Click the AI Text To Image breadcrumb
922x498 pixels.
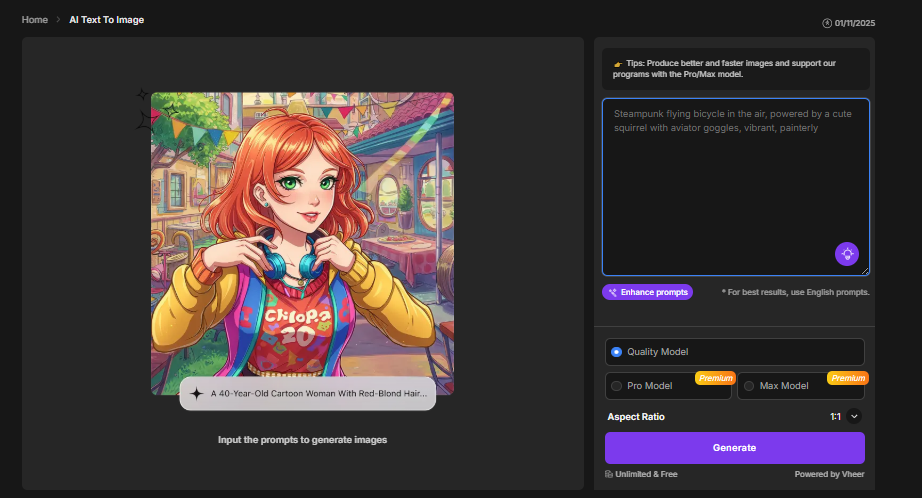[106, 20]
